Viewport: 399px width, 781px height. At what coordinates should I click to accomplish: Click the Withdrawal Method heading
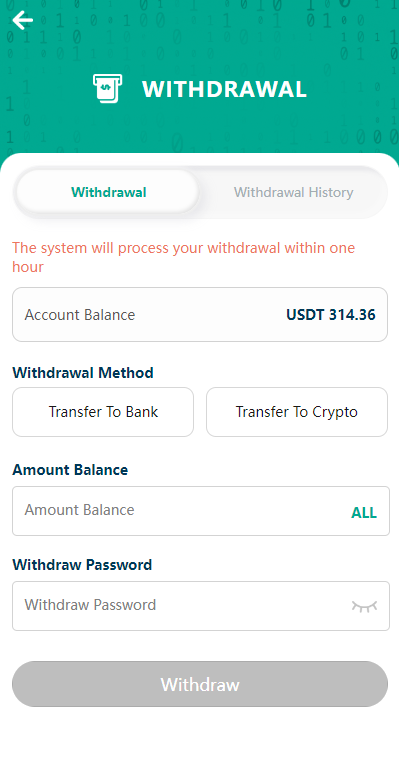point(83,373)
